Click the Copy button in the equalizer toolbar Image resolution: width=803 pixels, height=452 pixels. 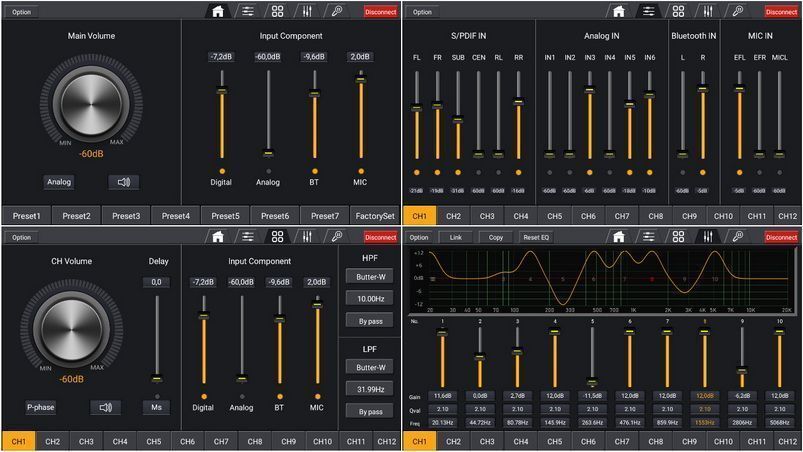click(494, 237)
